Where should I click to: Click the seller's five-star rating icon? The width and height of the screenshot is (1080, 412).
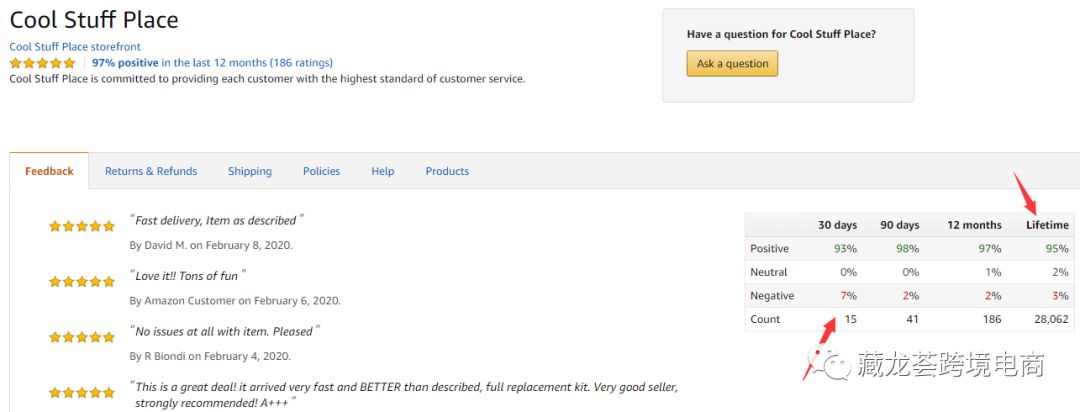coord(42,63)
